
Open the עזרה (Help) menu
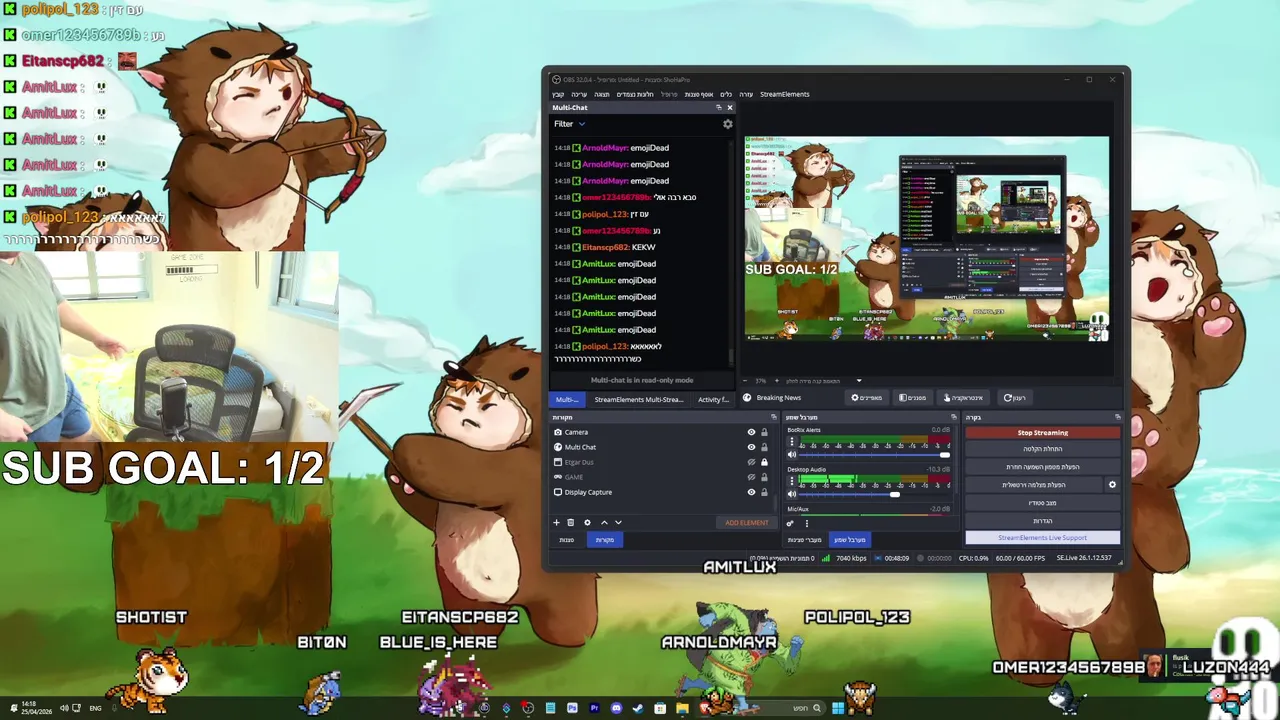(x=746, y=94)
